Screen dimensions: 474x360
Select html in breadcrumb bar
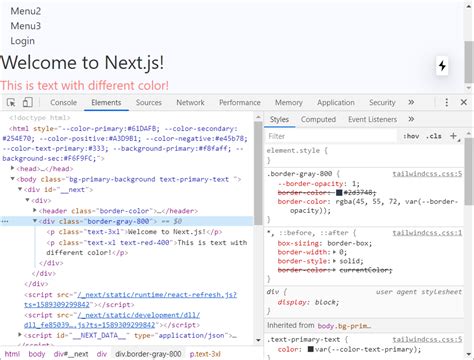(x=12, y=354)
